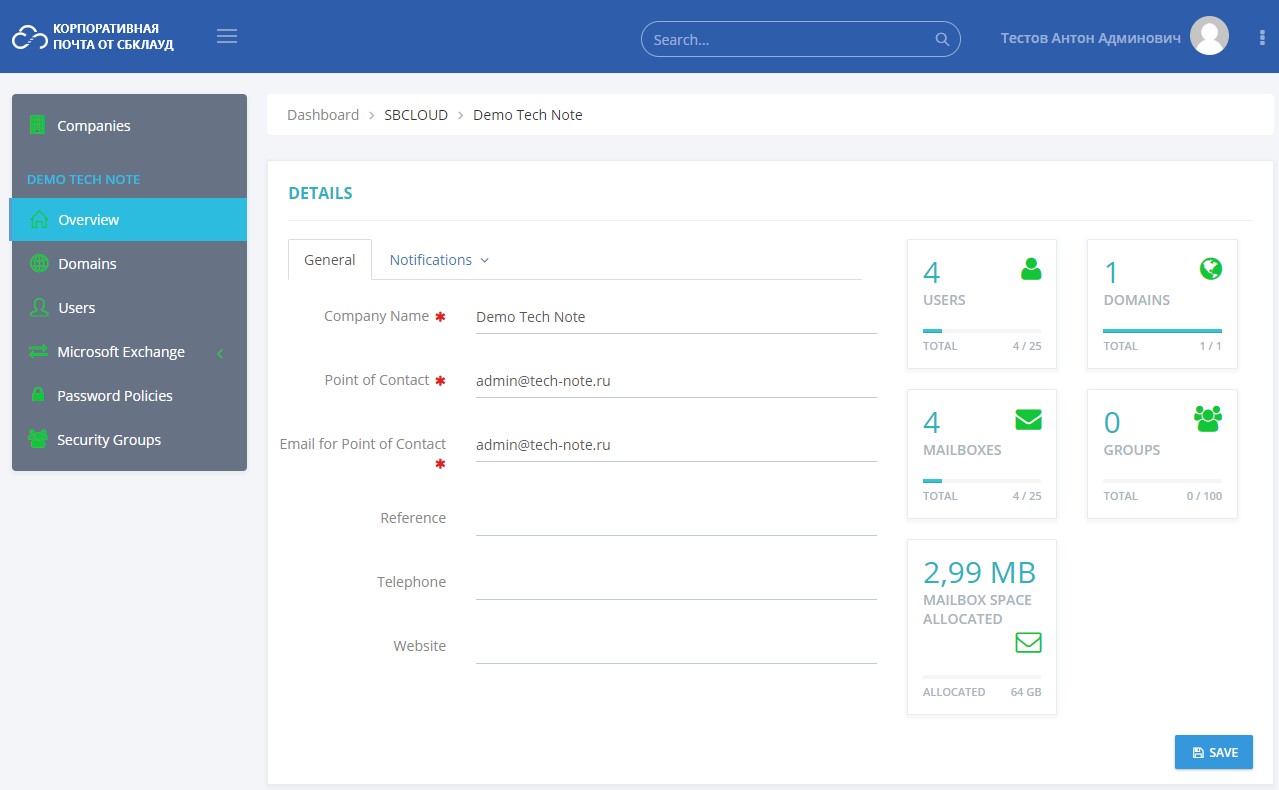Click the Website input field
Viewport: 1279px width, 790px height.
pyautogui.click(x=676, y=647)
